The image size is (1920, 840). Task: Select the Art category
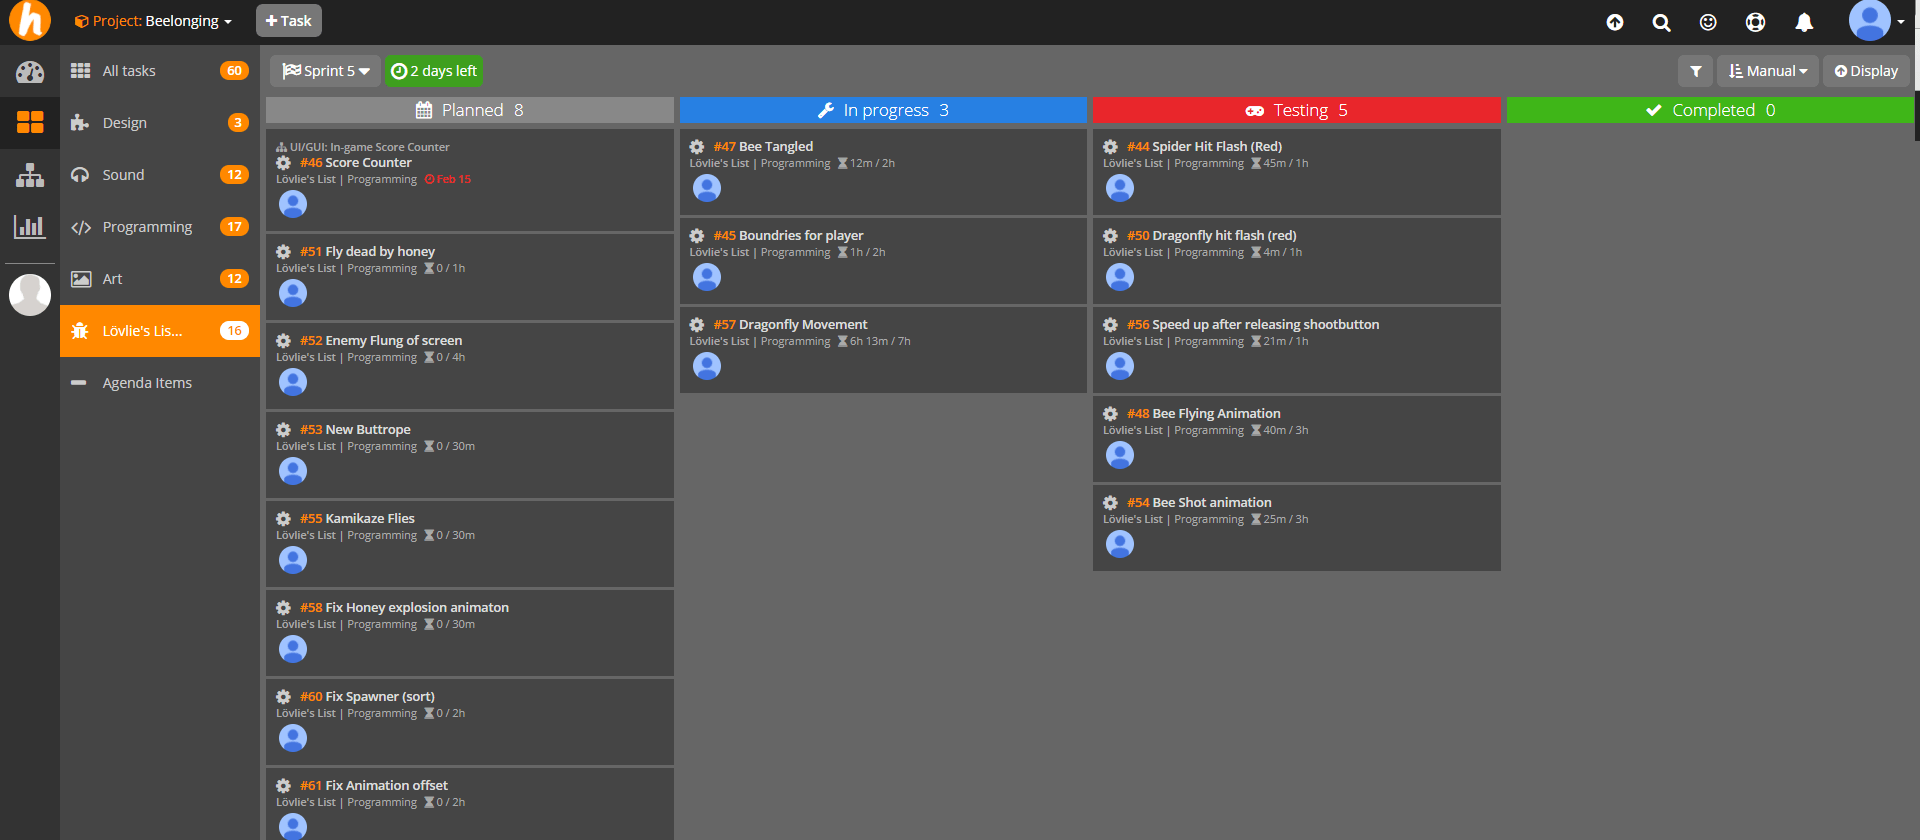[x=160, y=279]
